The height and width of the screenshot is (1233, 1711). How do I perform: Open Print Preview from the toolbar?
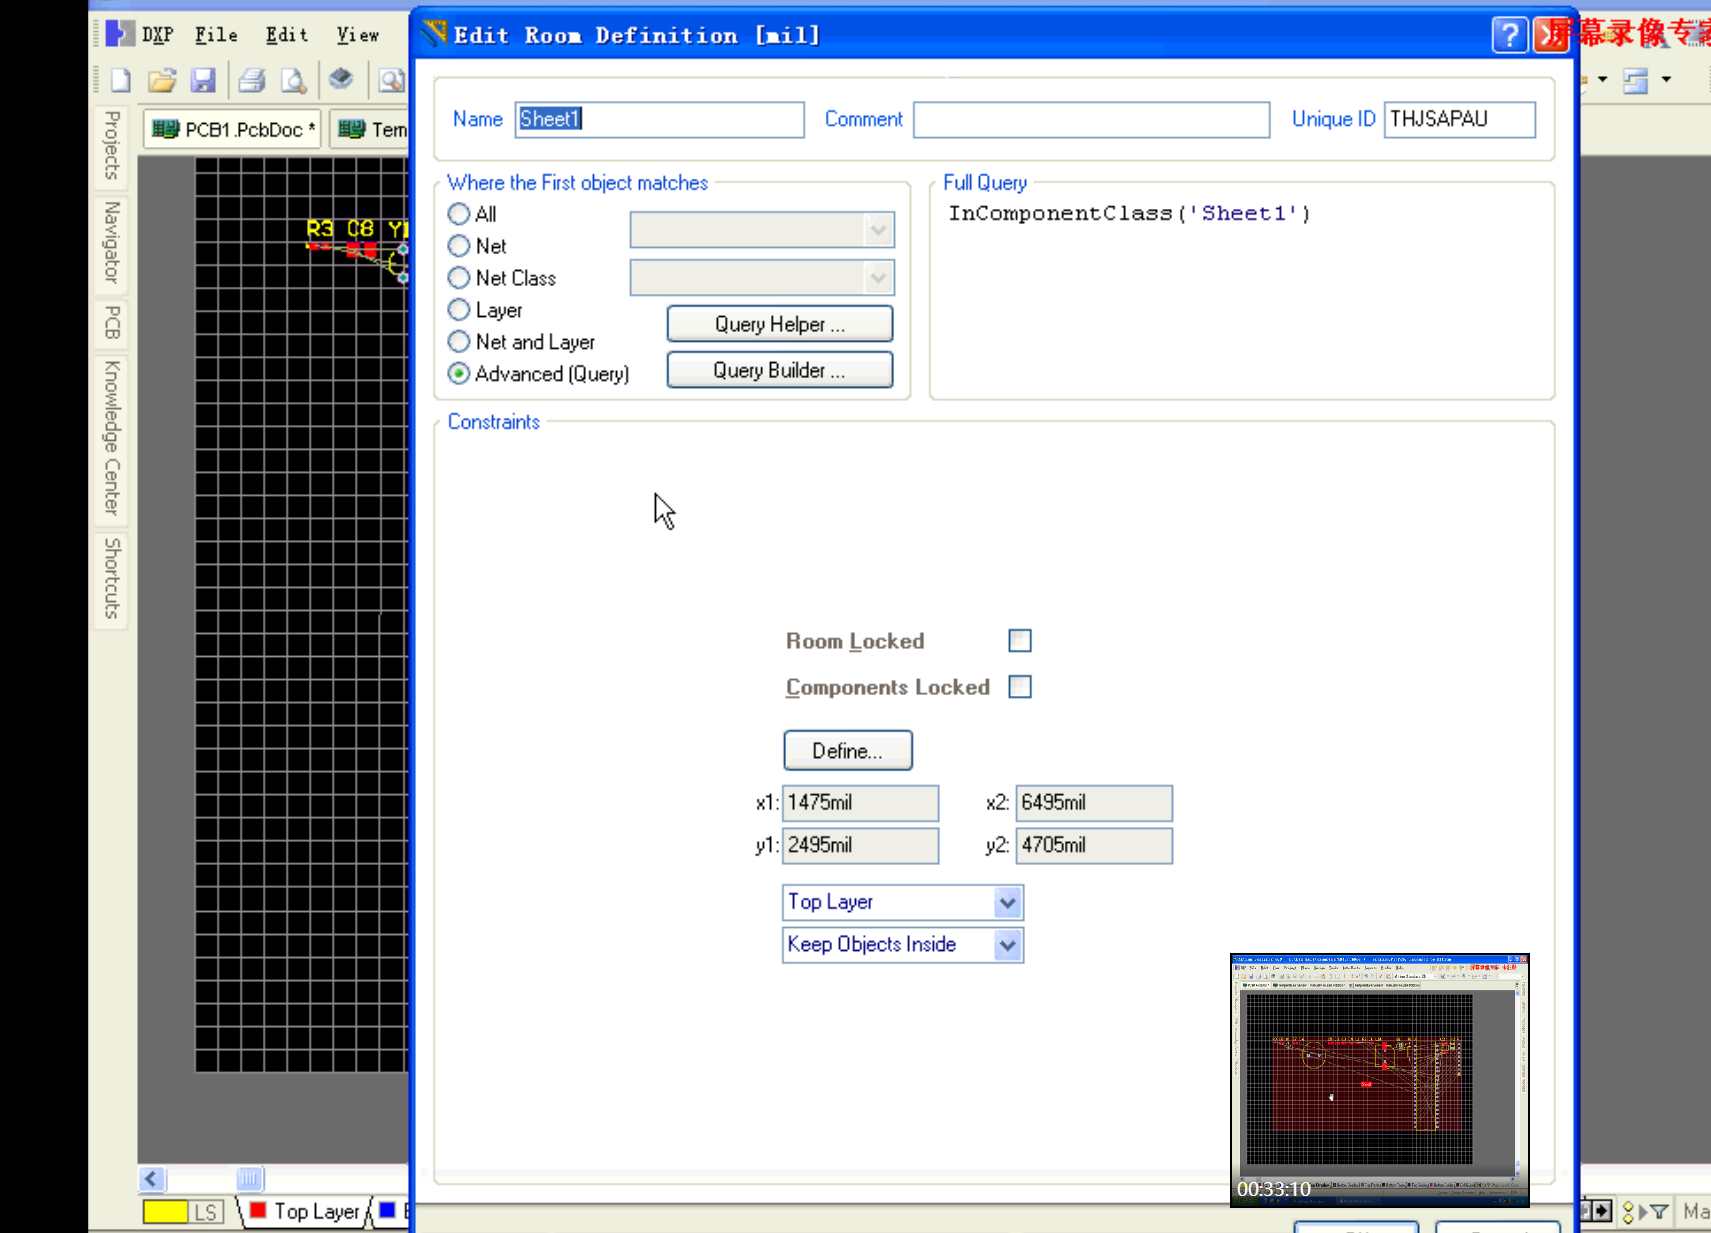293,80
